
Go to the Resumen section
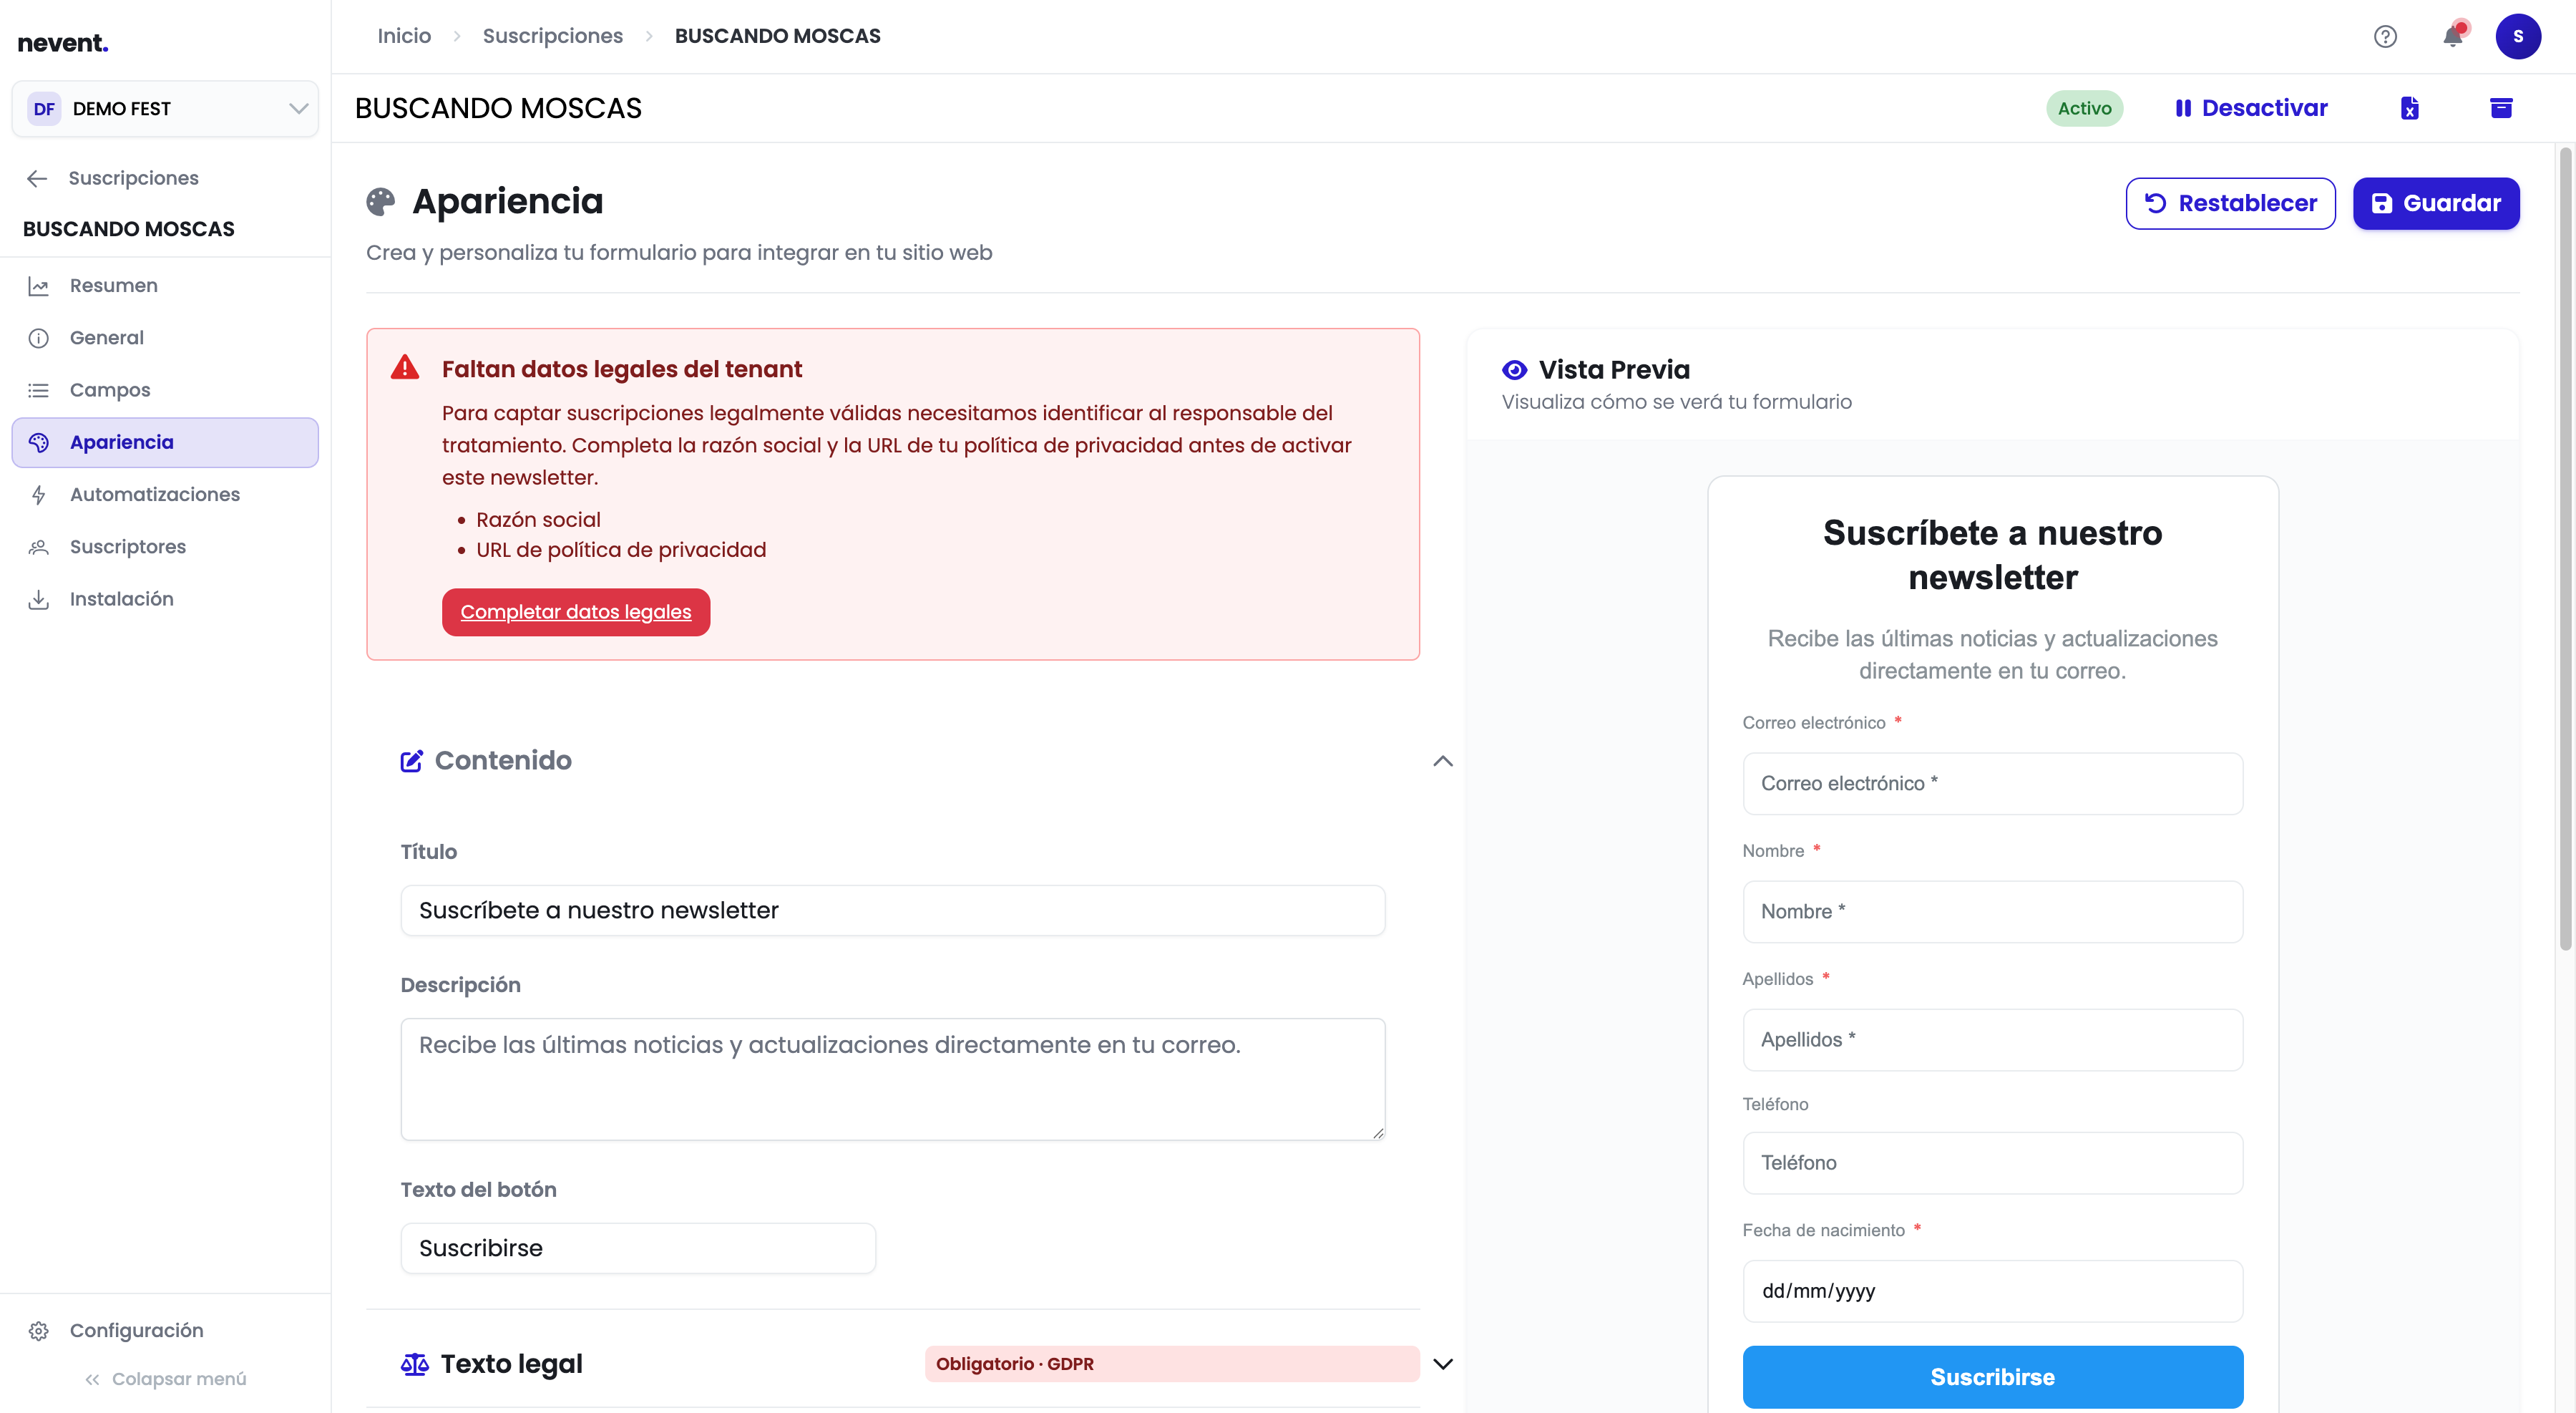165,286
